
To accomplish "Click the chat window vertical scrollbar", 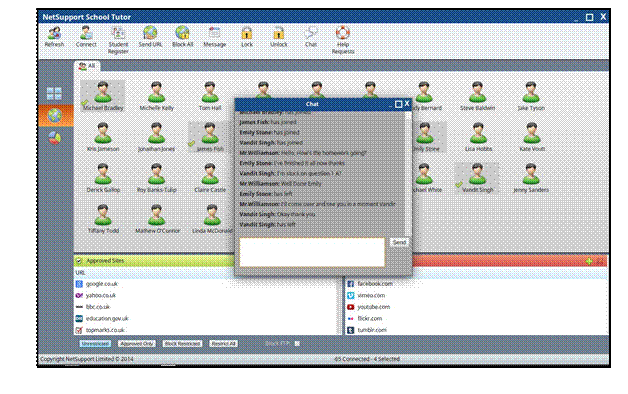I will click(x=408, y=173).
